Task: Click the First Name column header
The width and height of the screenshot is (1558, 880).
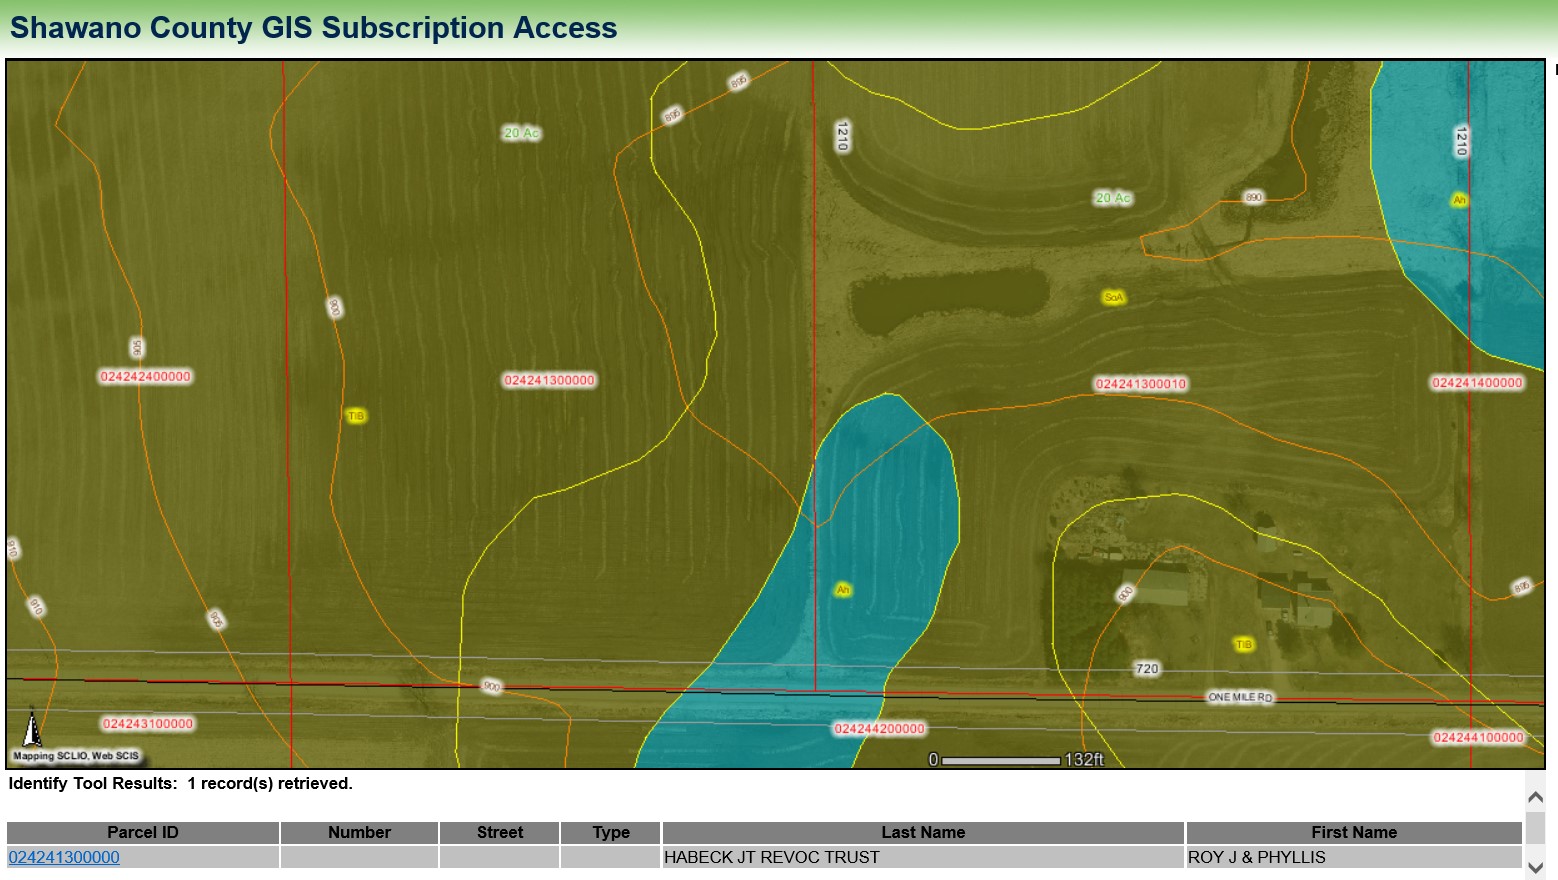Action: [x=1353, y=832]
